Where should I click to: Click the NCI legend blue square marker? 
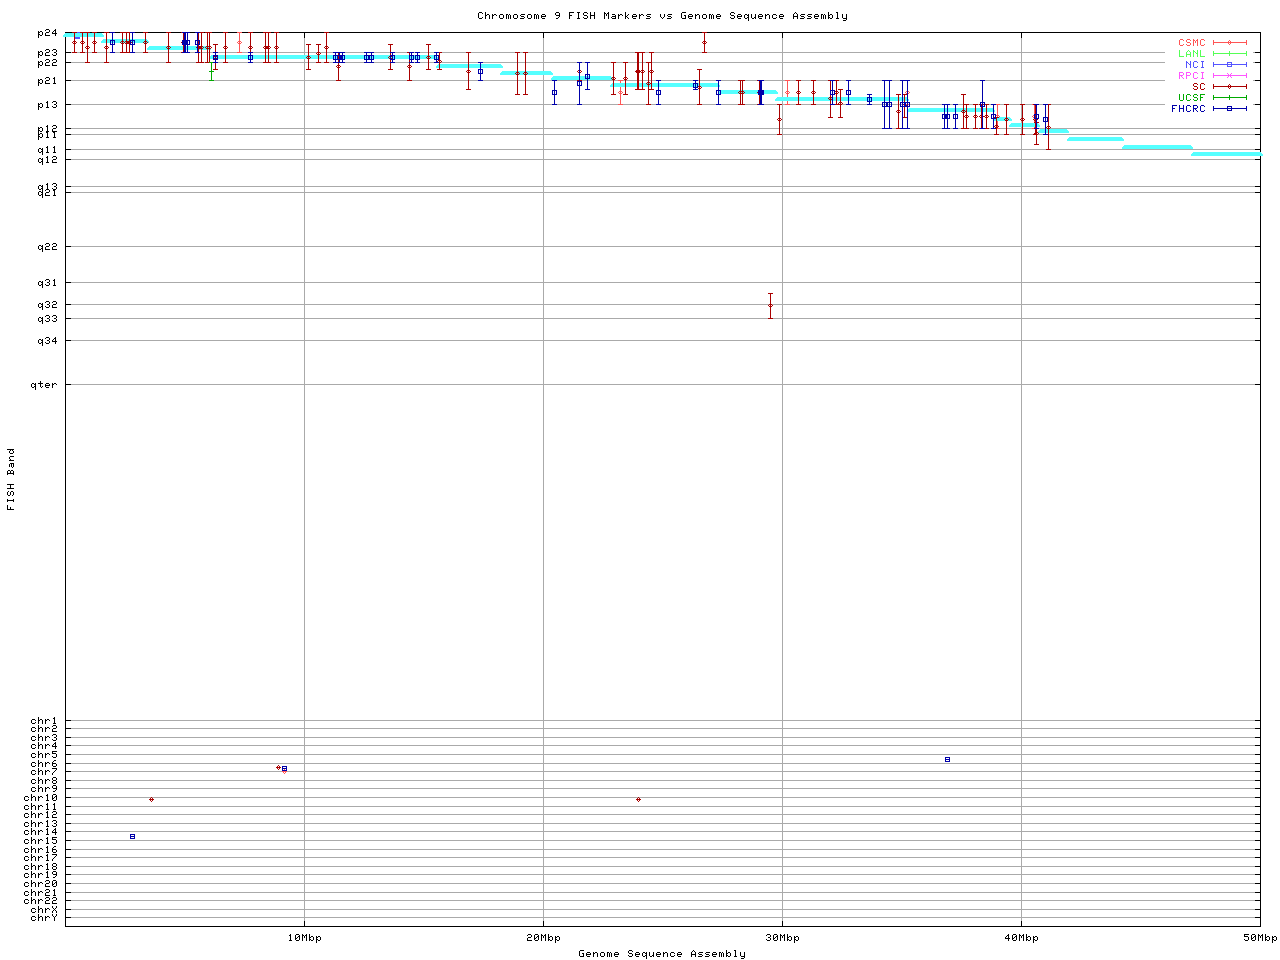pyautogui.click(x=1229, y=65)
